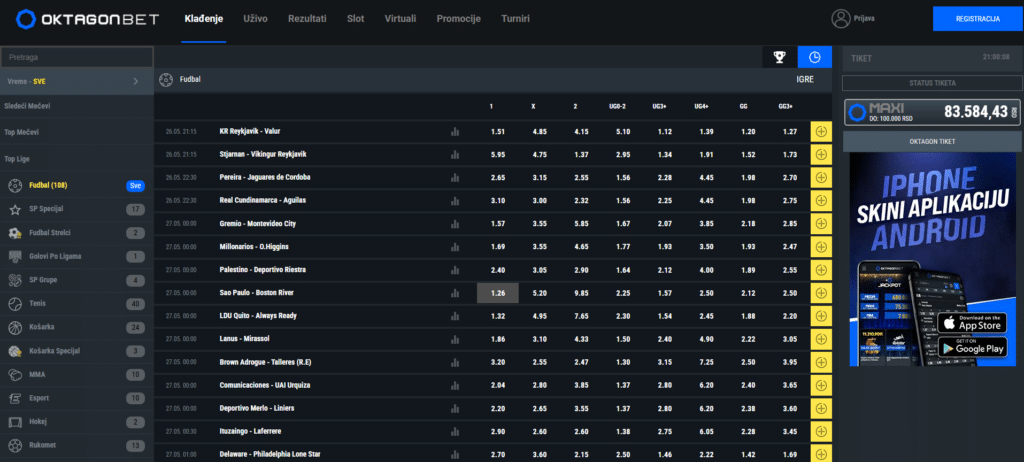This screenshot has width=1024, height=462.
Task: Click the Google Play download badge
Action: (972, 347)
